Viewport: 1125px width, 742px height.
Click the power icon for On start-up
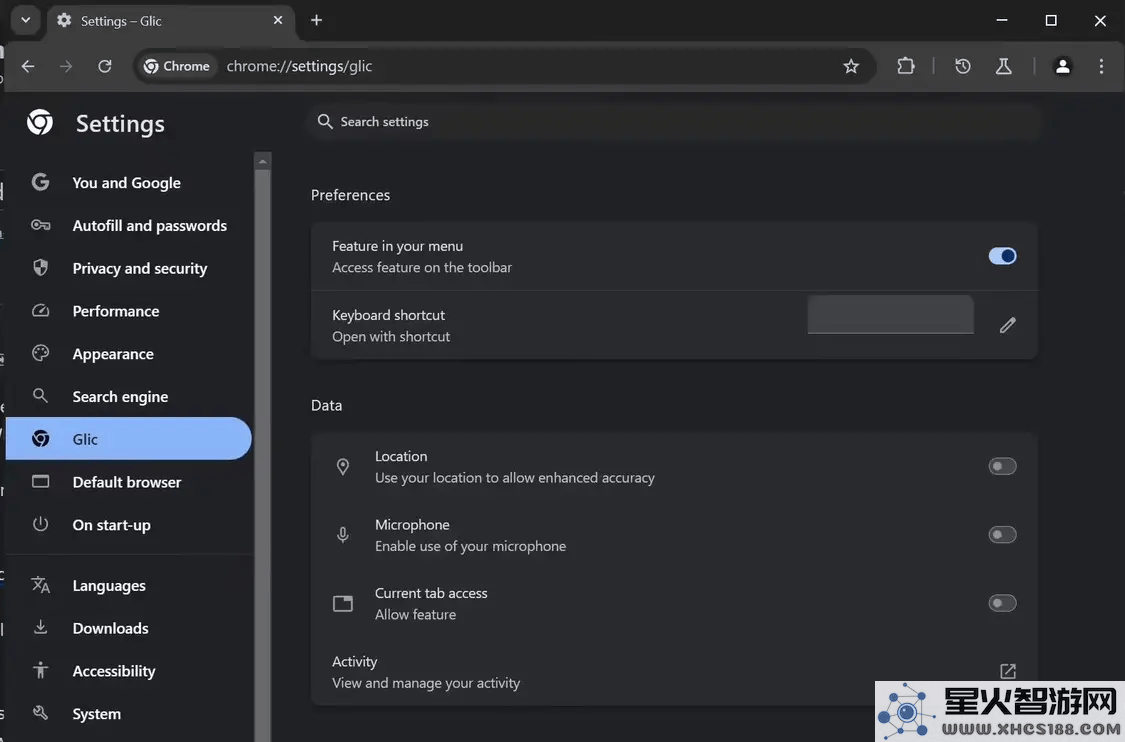click(x=41, y=524)
